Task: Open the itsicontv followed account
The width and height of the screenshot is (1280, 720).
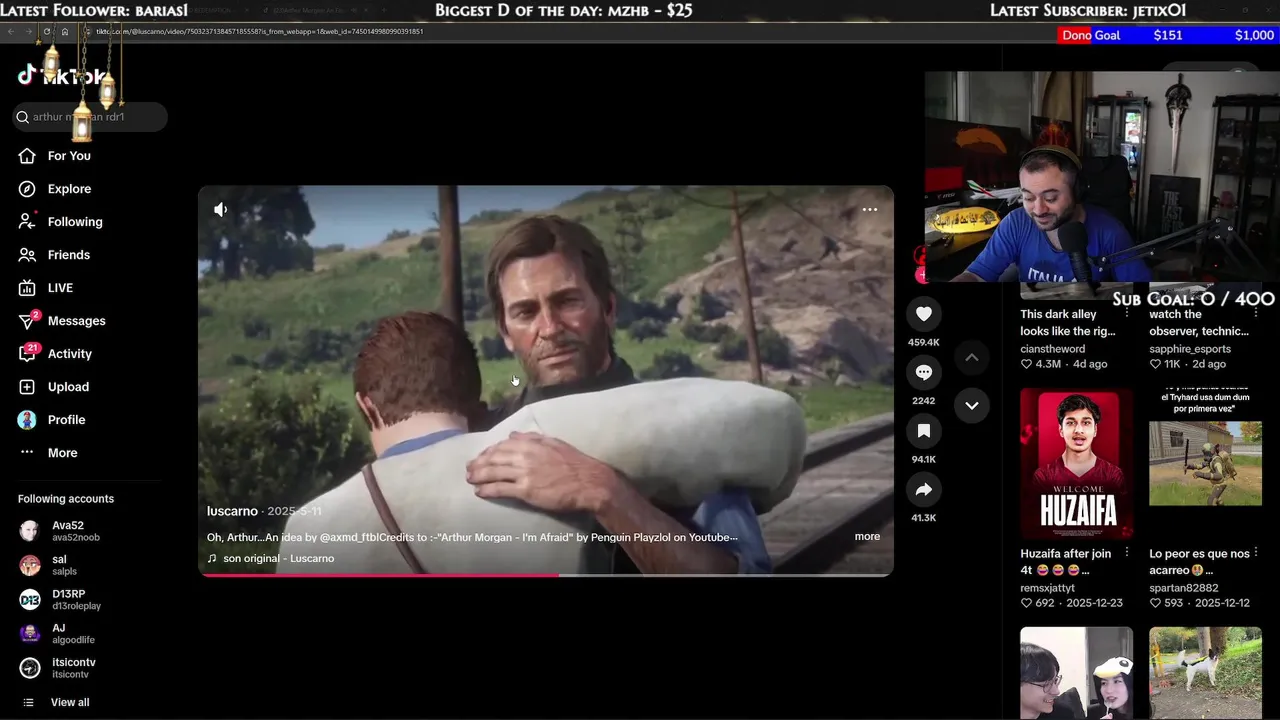Action: (74, 668)
